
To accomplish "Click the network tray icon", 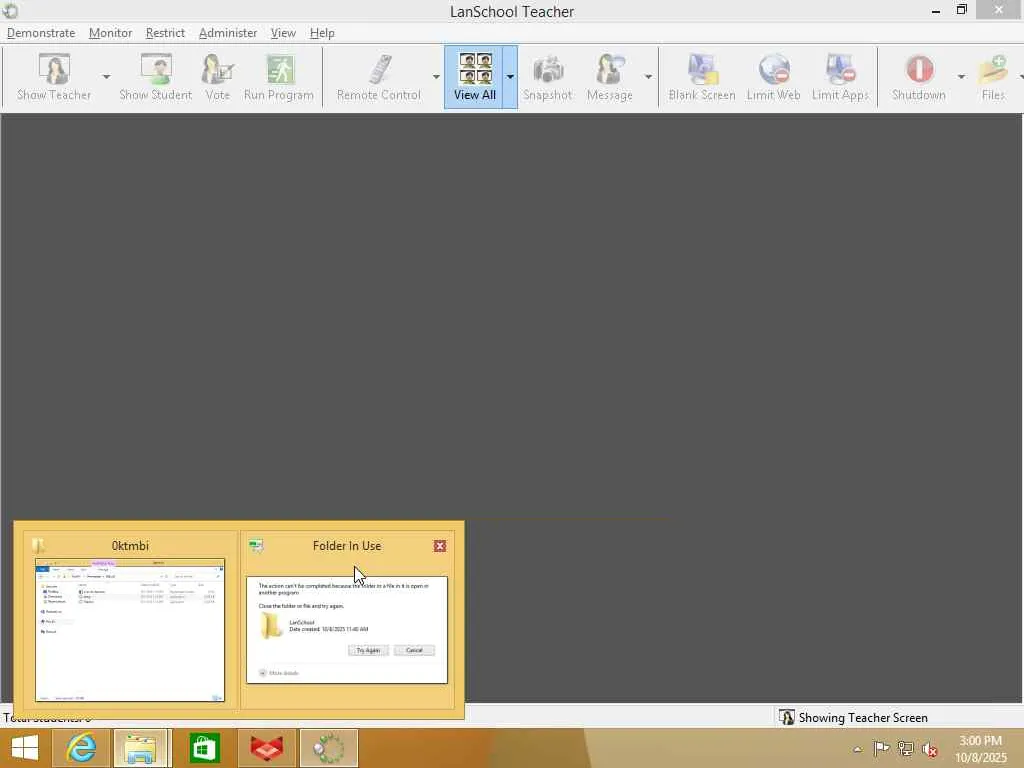I will 905,748.
